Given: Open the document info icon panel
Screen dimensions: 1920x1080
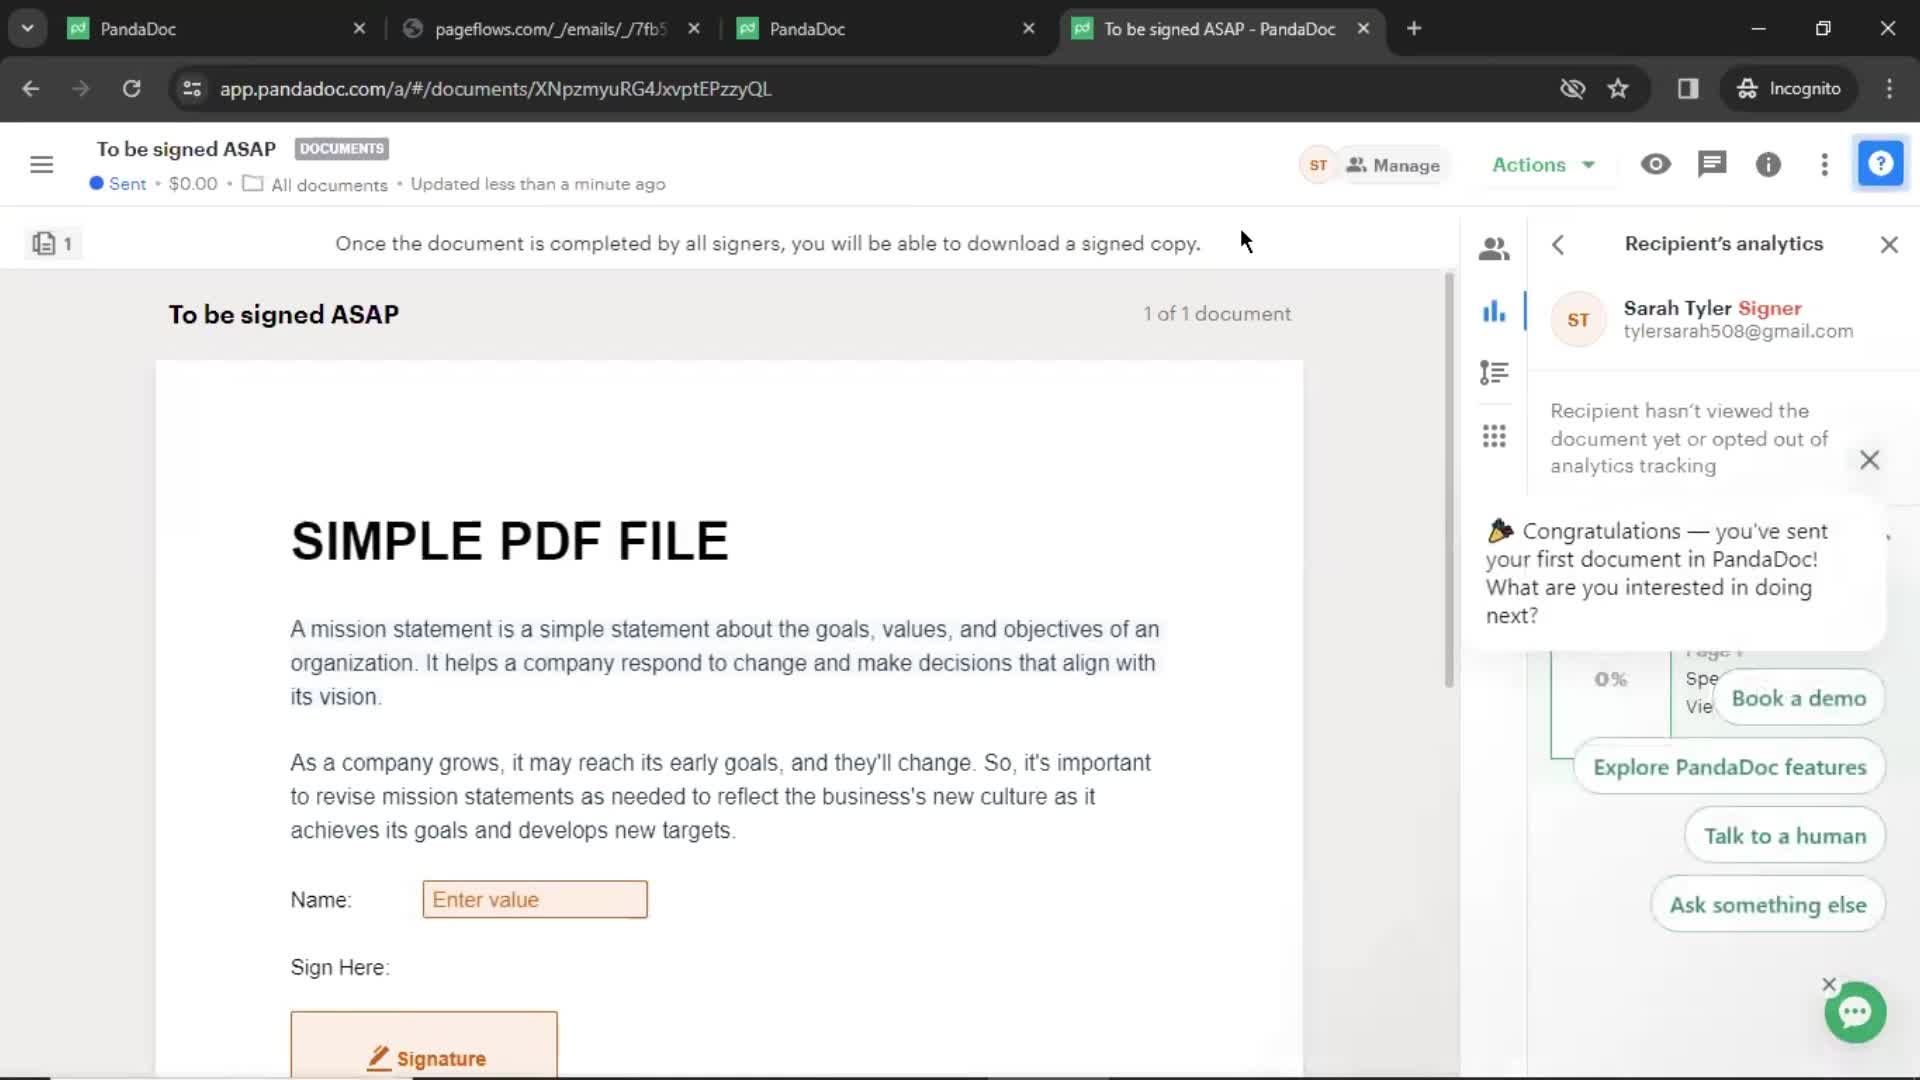Looking at the screenshot, I should (x=1768, y=164).
